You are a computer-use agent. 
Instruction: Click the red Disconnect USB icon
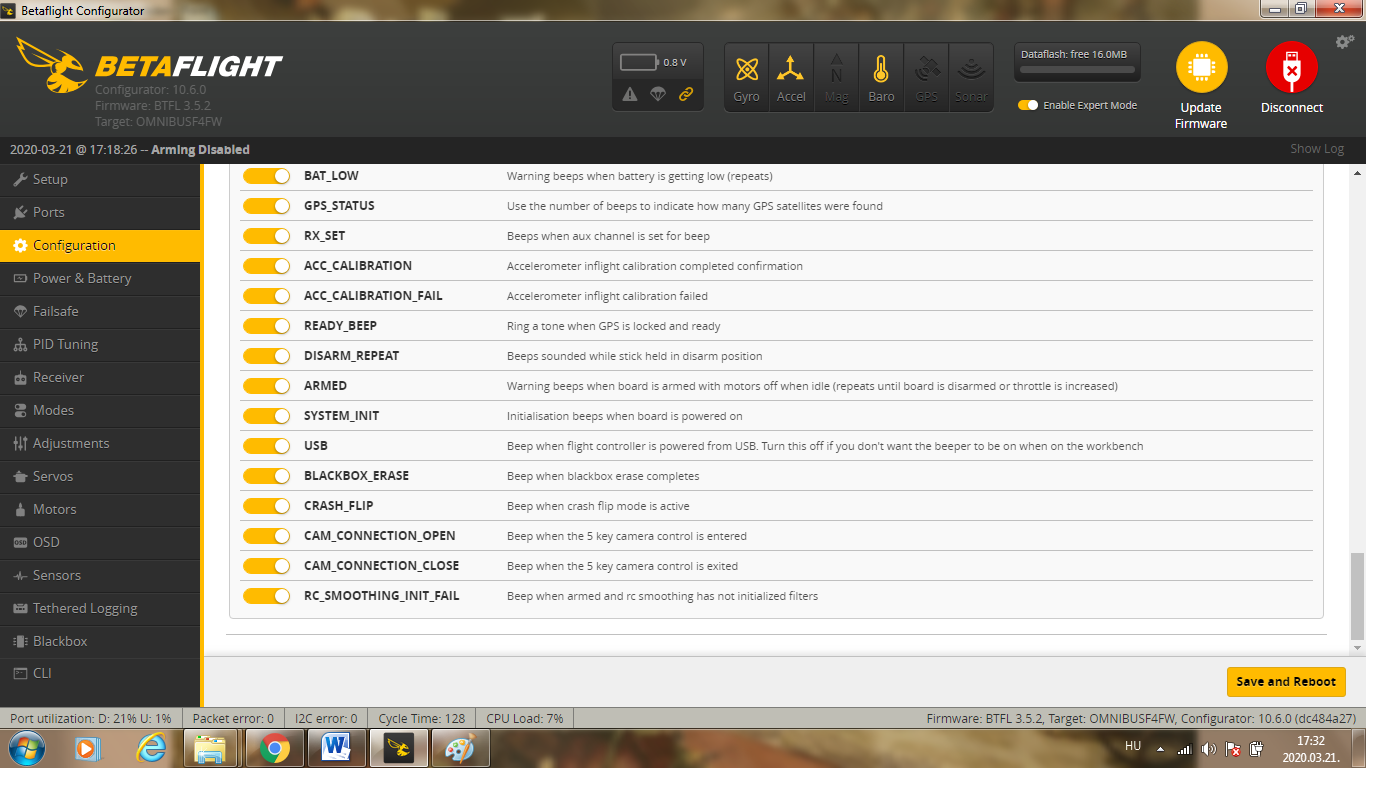tap(1291, 68)
